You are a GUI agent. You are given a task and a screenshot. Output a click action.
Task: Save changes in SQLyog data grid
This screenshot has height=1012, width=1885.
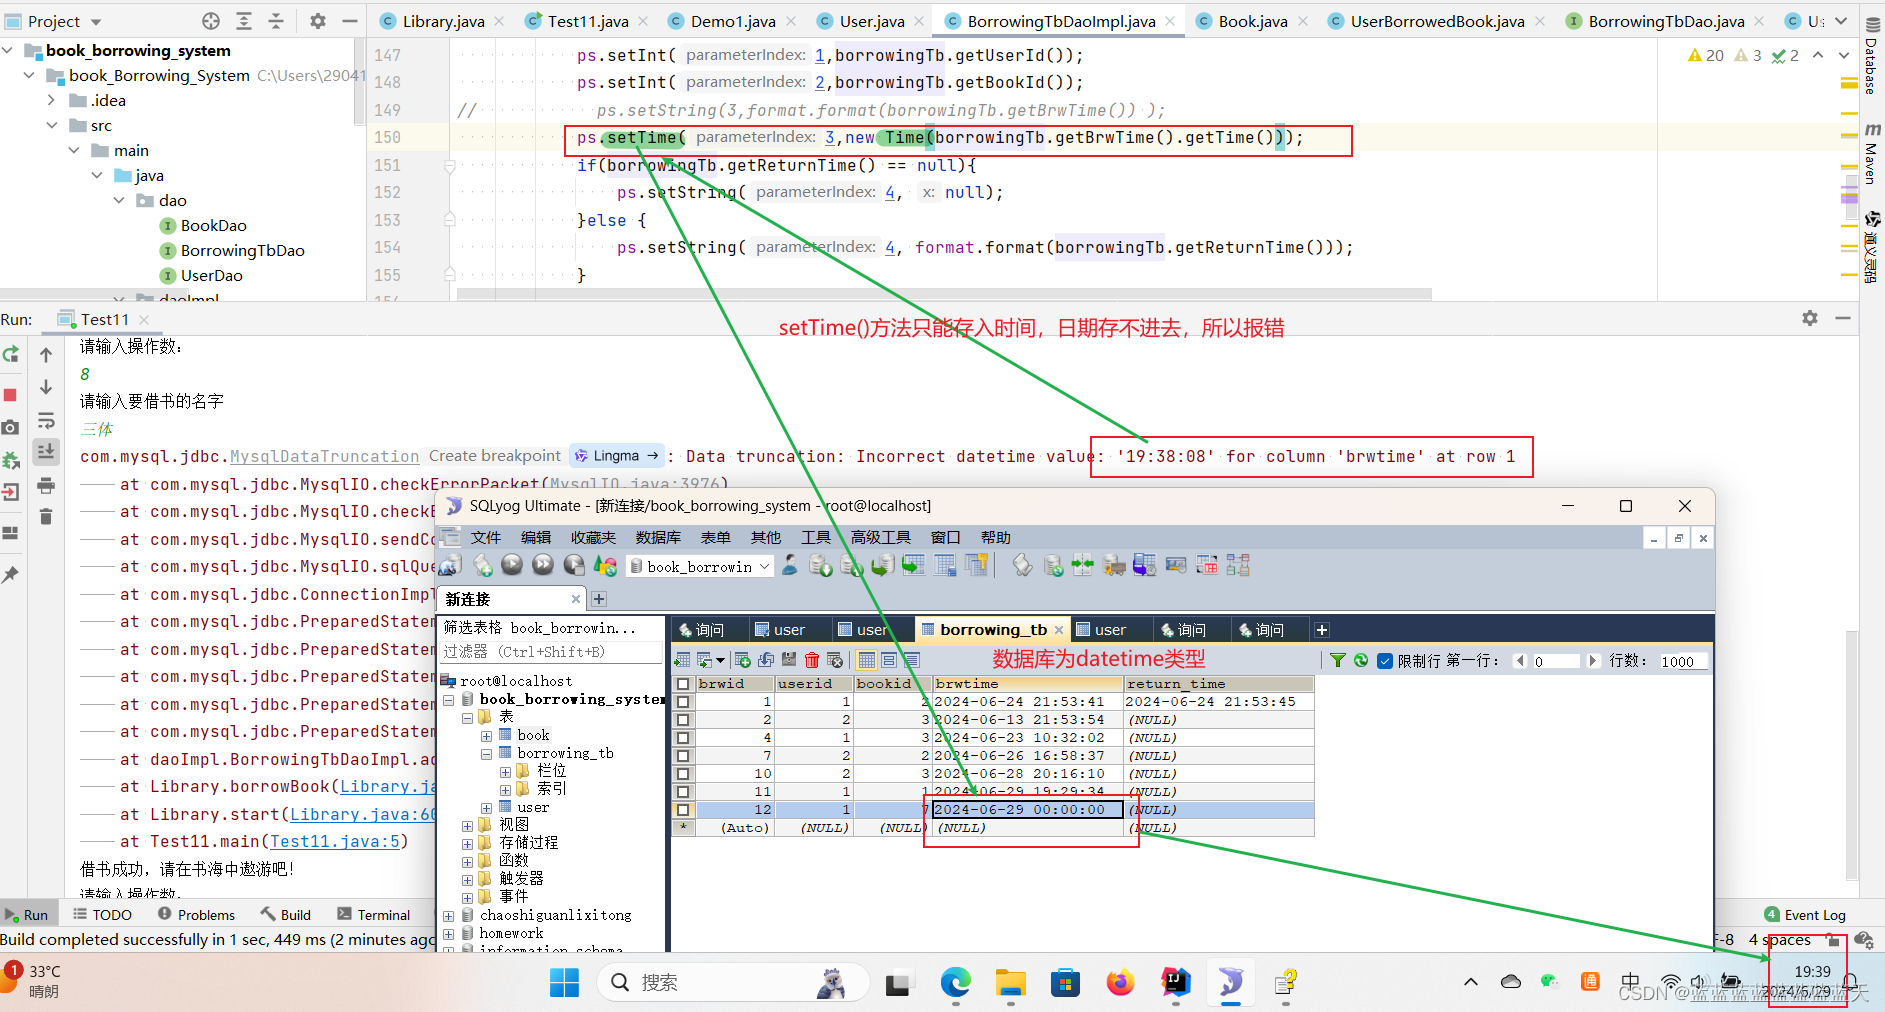point(789,660)
